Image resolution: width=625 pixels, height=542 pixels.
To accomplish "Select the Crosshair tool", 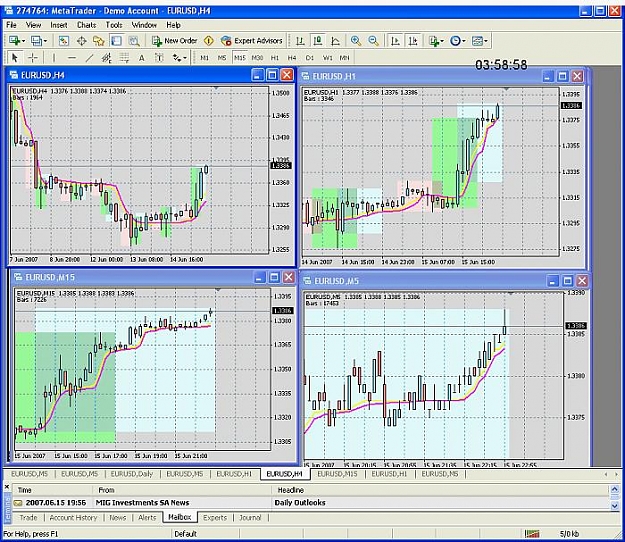I will [33, 58].
